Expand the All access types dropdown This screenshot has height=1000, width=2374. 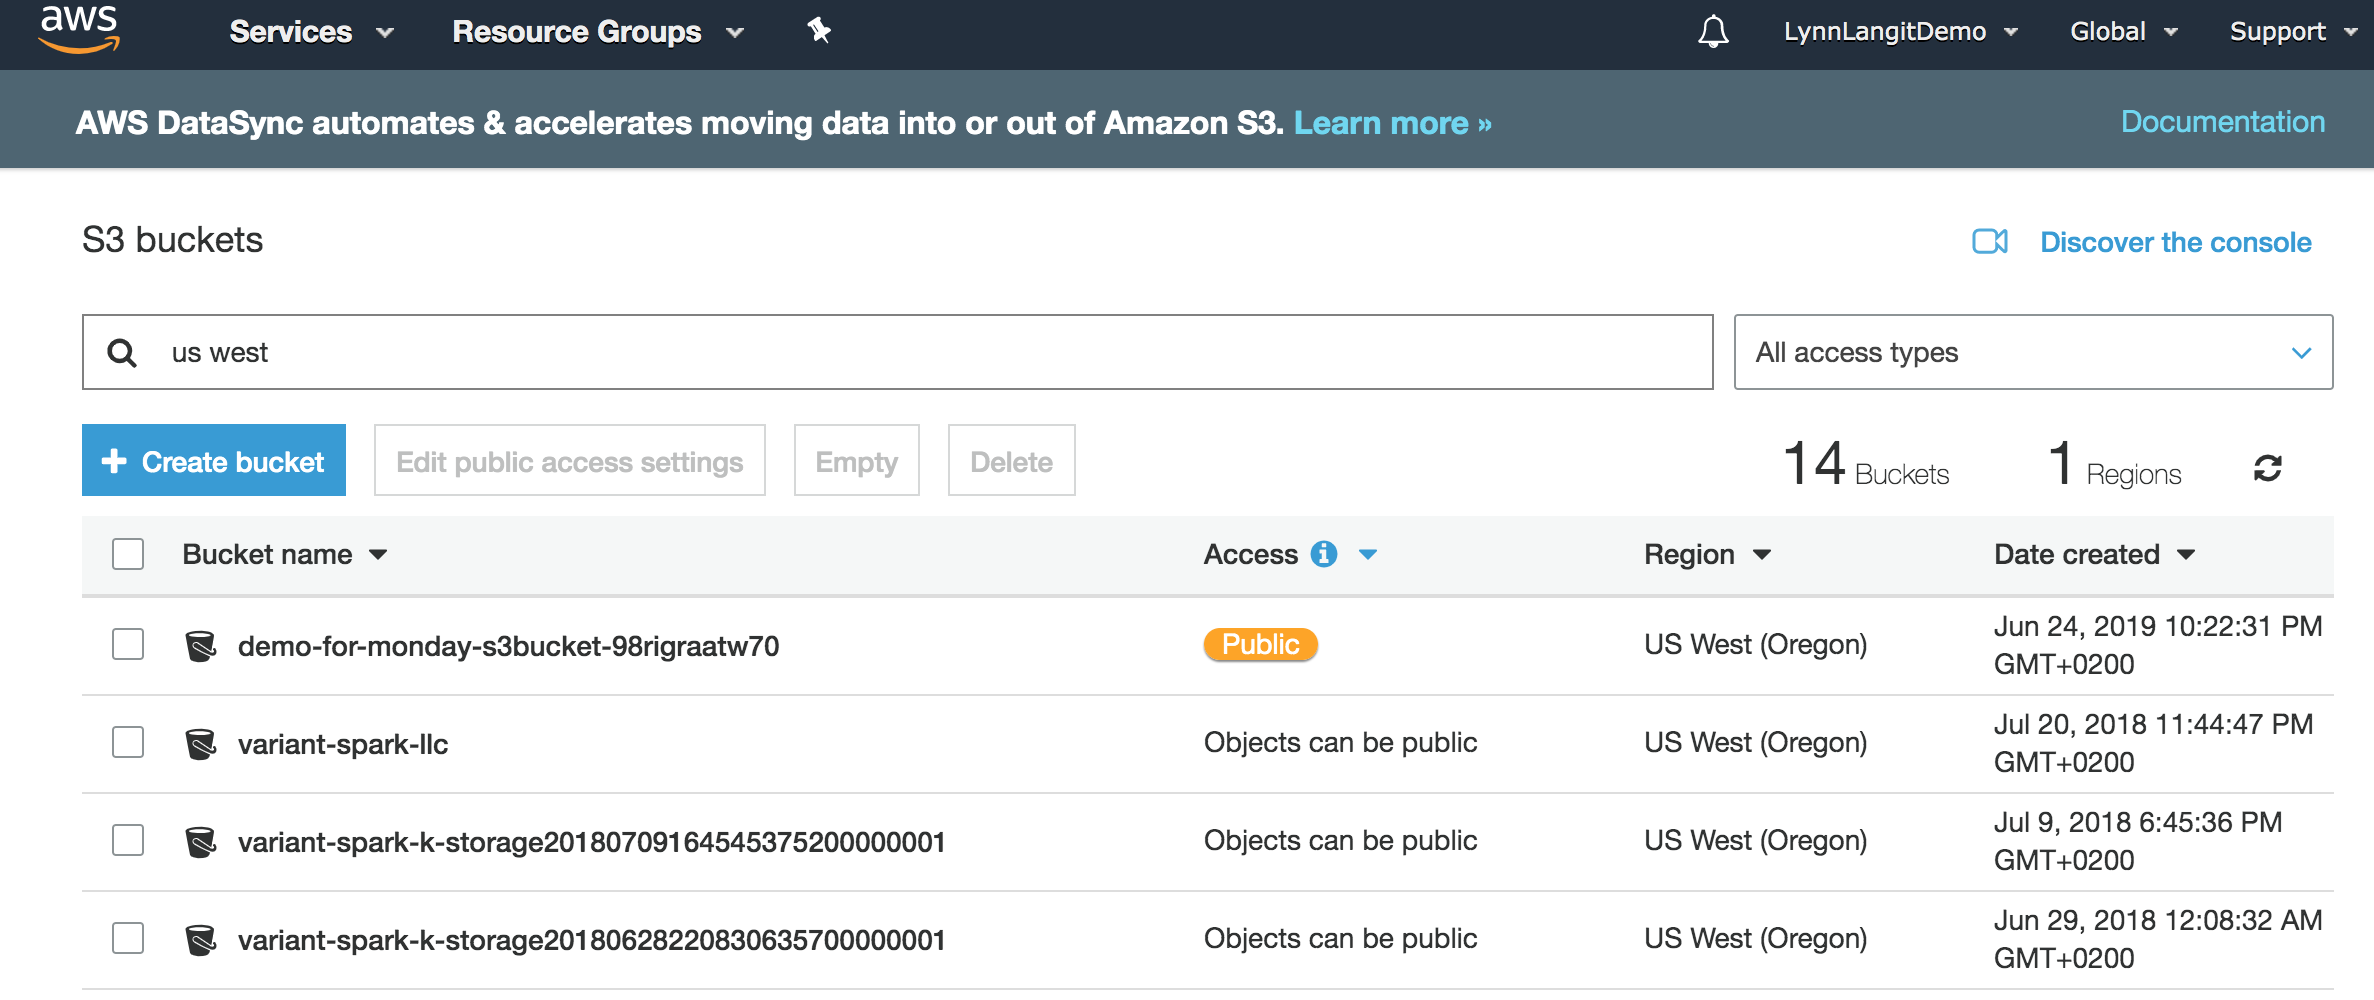(2033, 352)
